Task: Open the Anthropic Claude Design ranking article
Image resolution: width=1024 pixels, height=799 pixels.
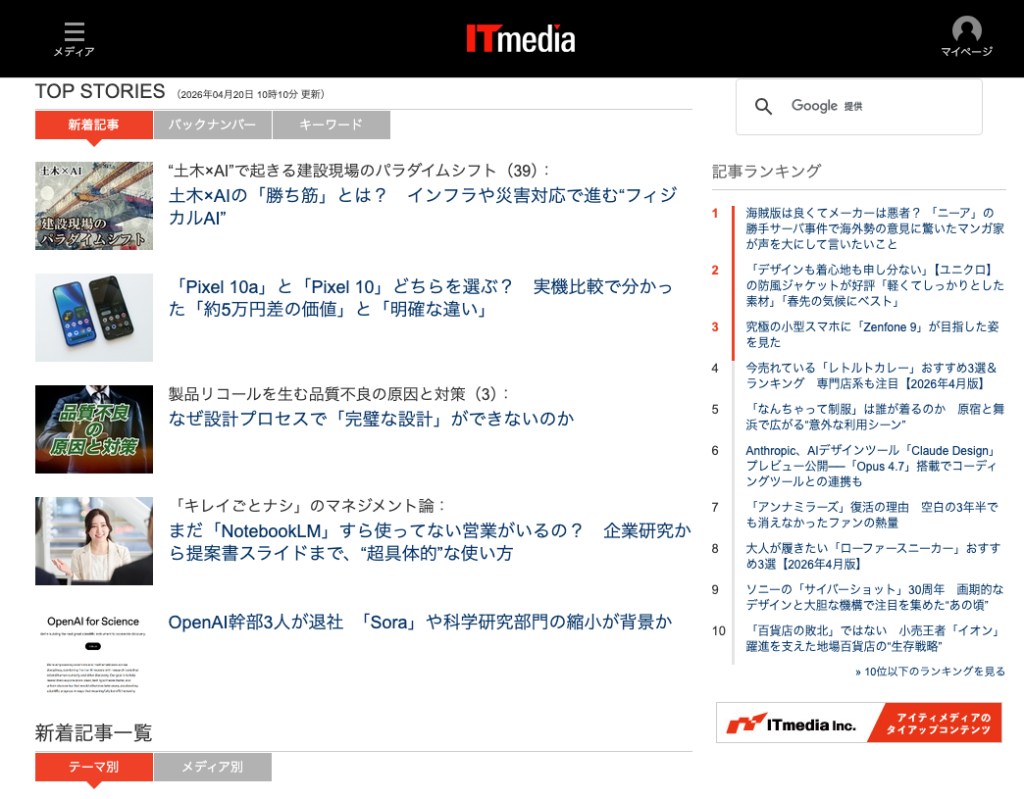Action: coord(872,466)
